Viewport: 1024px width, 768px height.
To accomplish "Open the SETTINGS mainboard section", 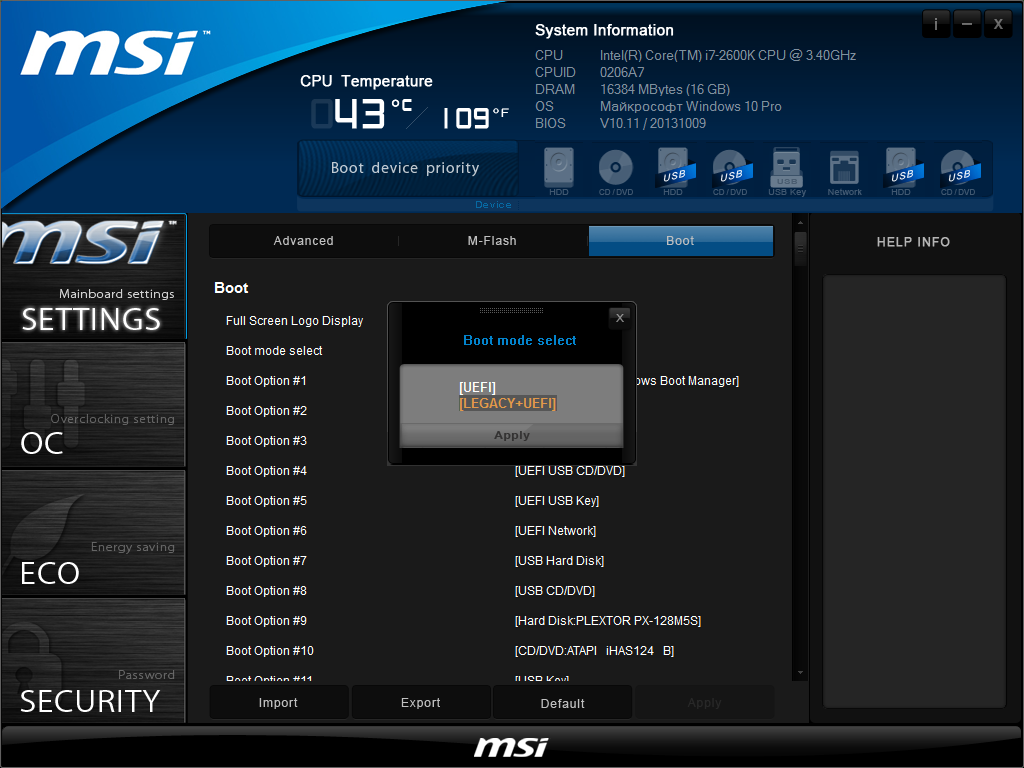I will pyautogui.click(x=93, y=277).
